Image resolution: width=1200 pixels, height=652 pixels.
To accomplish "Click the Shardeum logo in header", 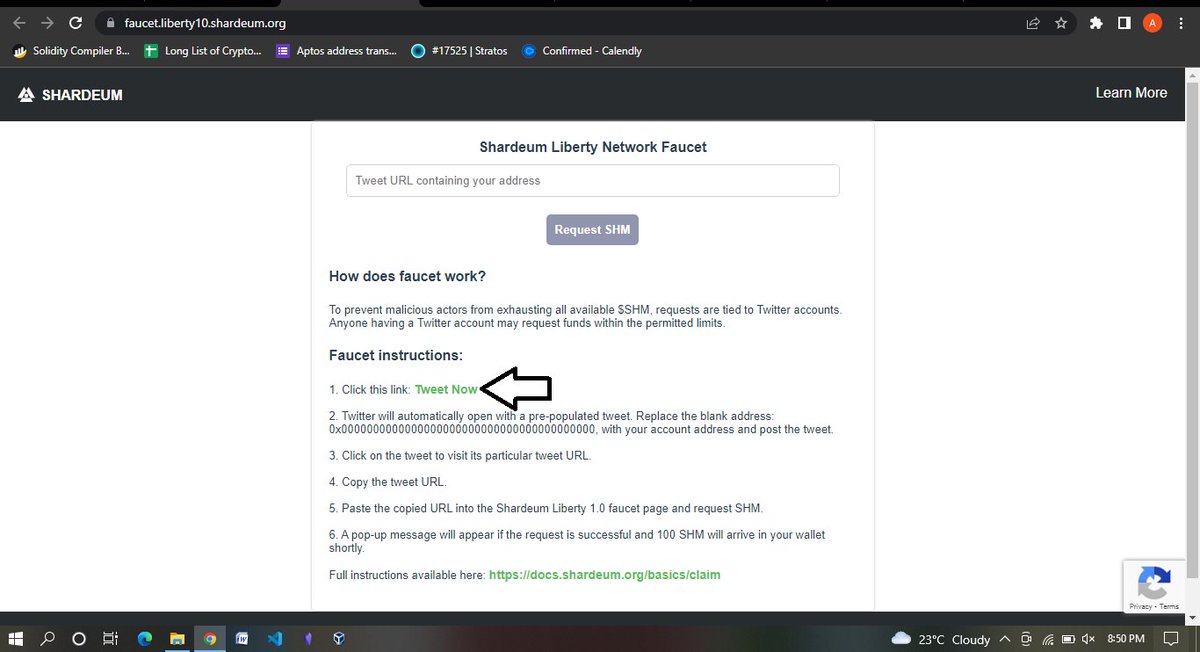I will (70, 95).
